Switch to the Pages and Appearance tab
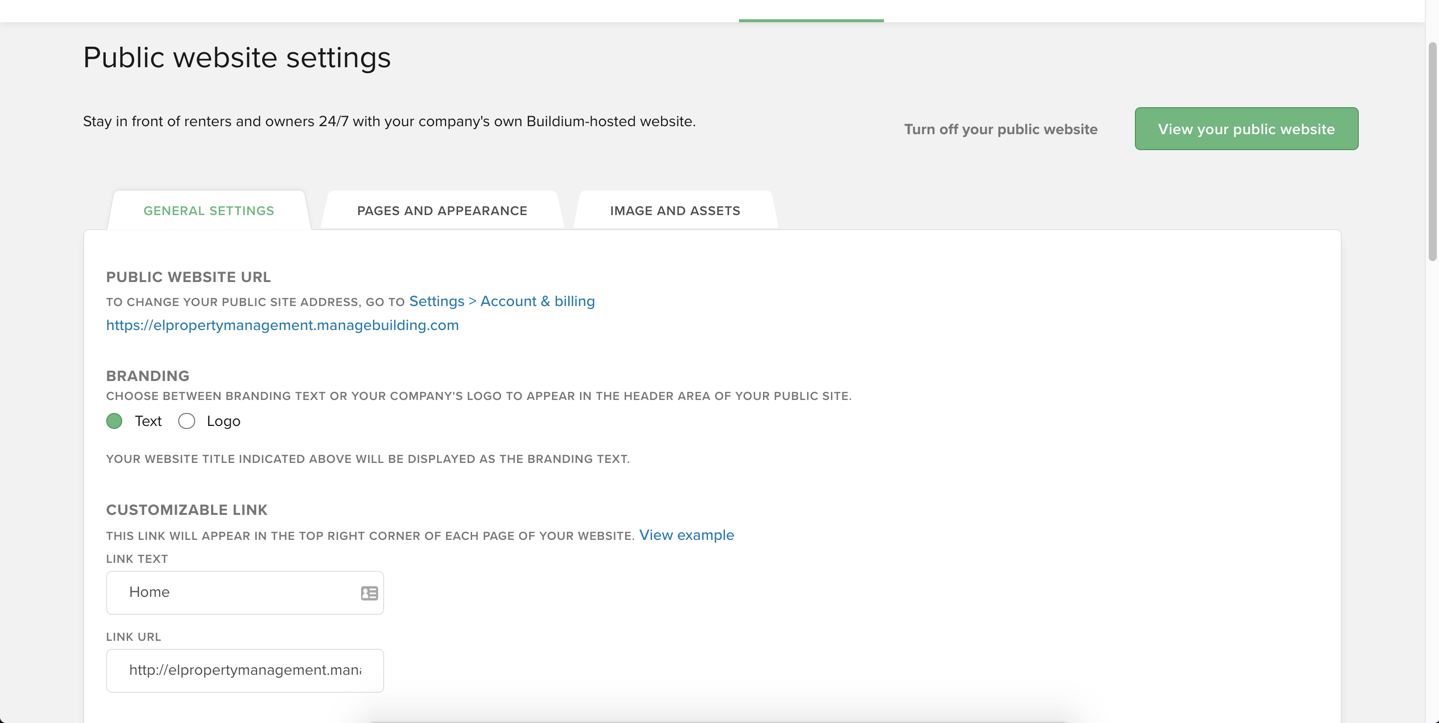 (442, 210)
